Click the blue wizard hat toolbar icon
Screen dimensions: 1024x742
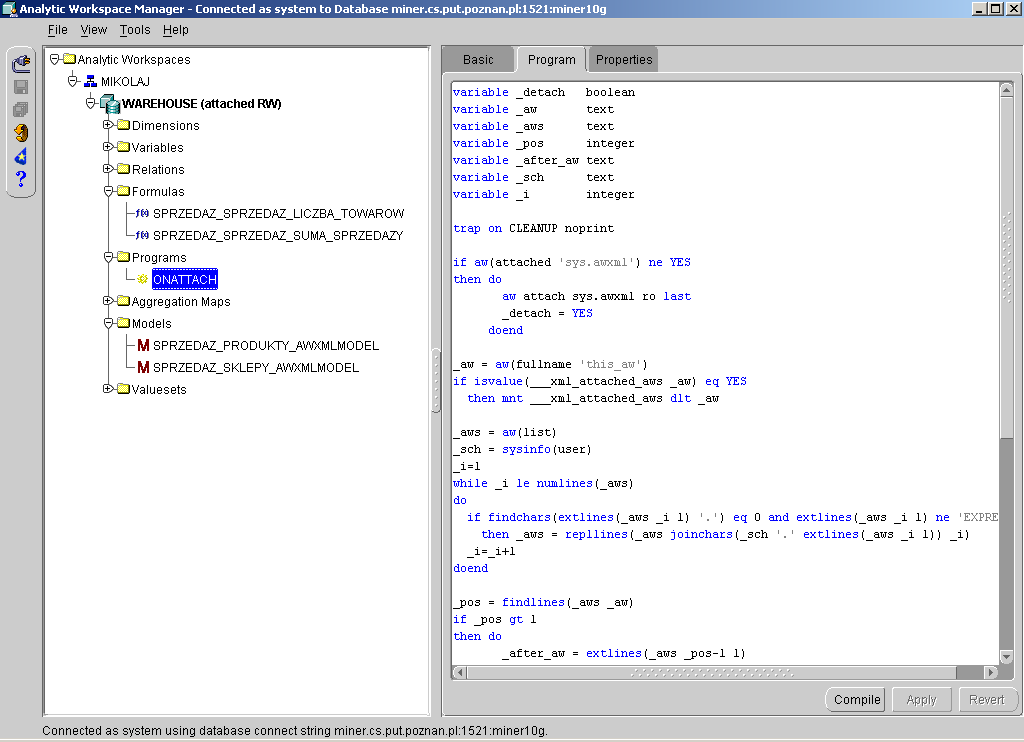tap(21, 156)
